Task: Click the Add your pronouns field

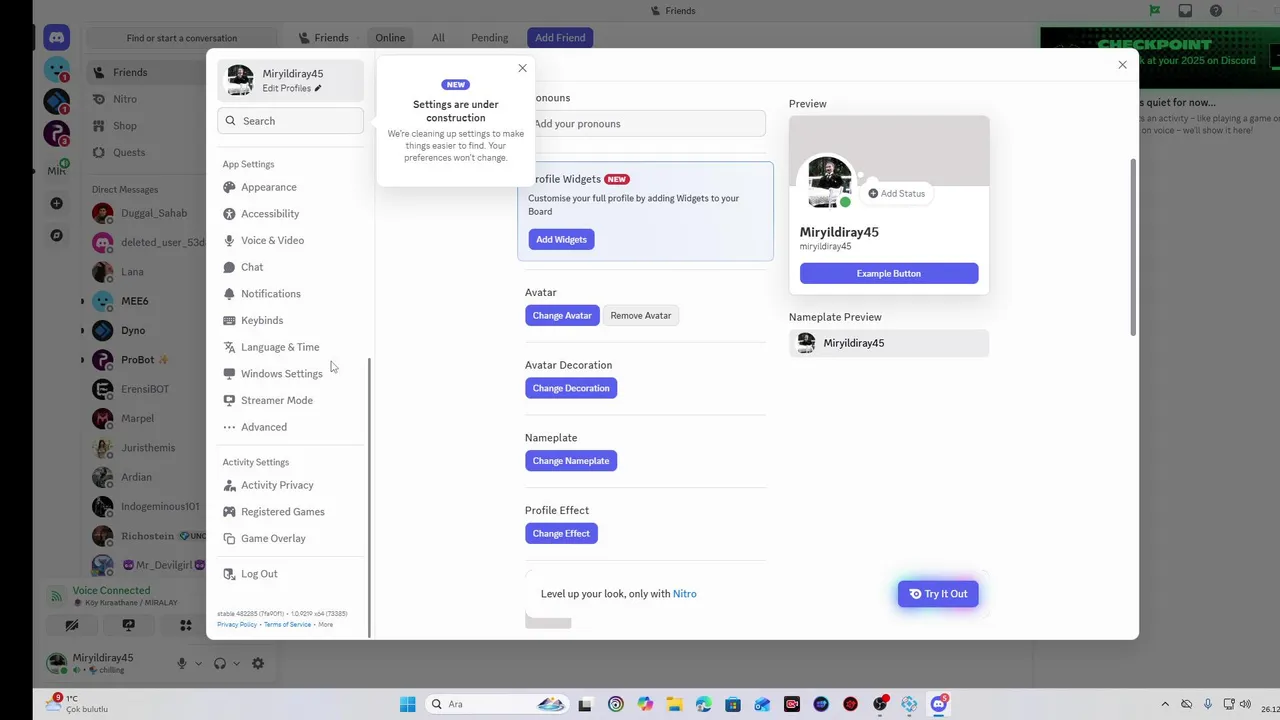Action: point(645,124)
